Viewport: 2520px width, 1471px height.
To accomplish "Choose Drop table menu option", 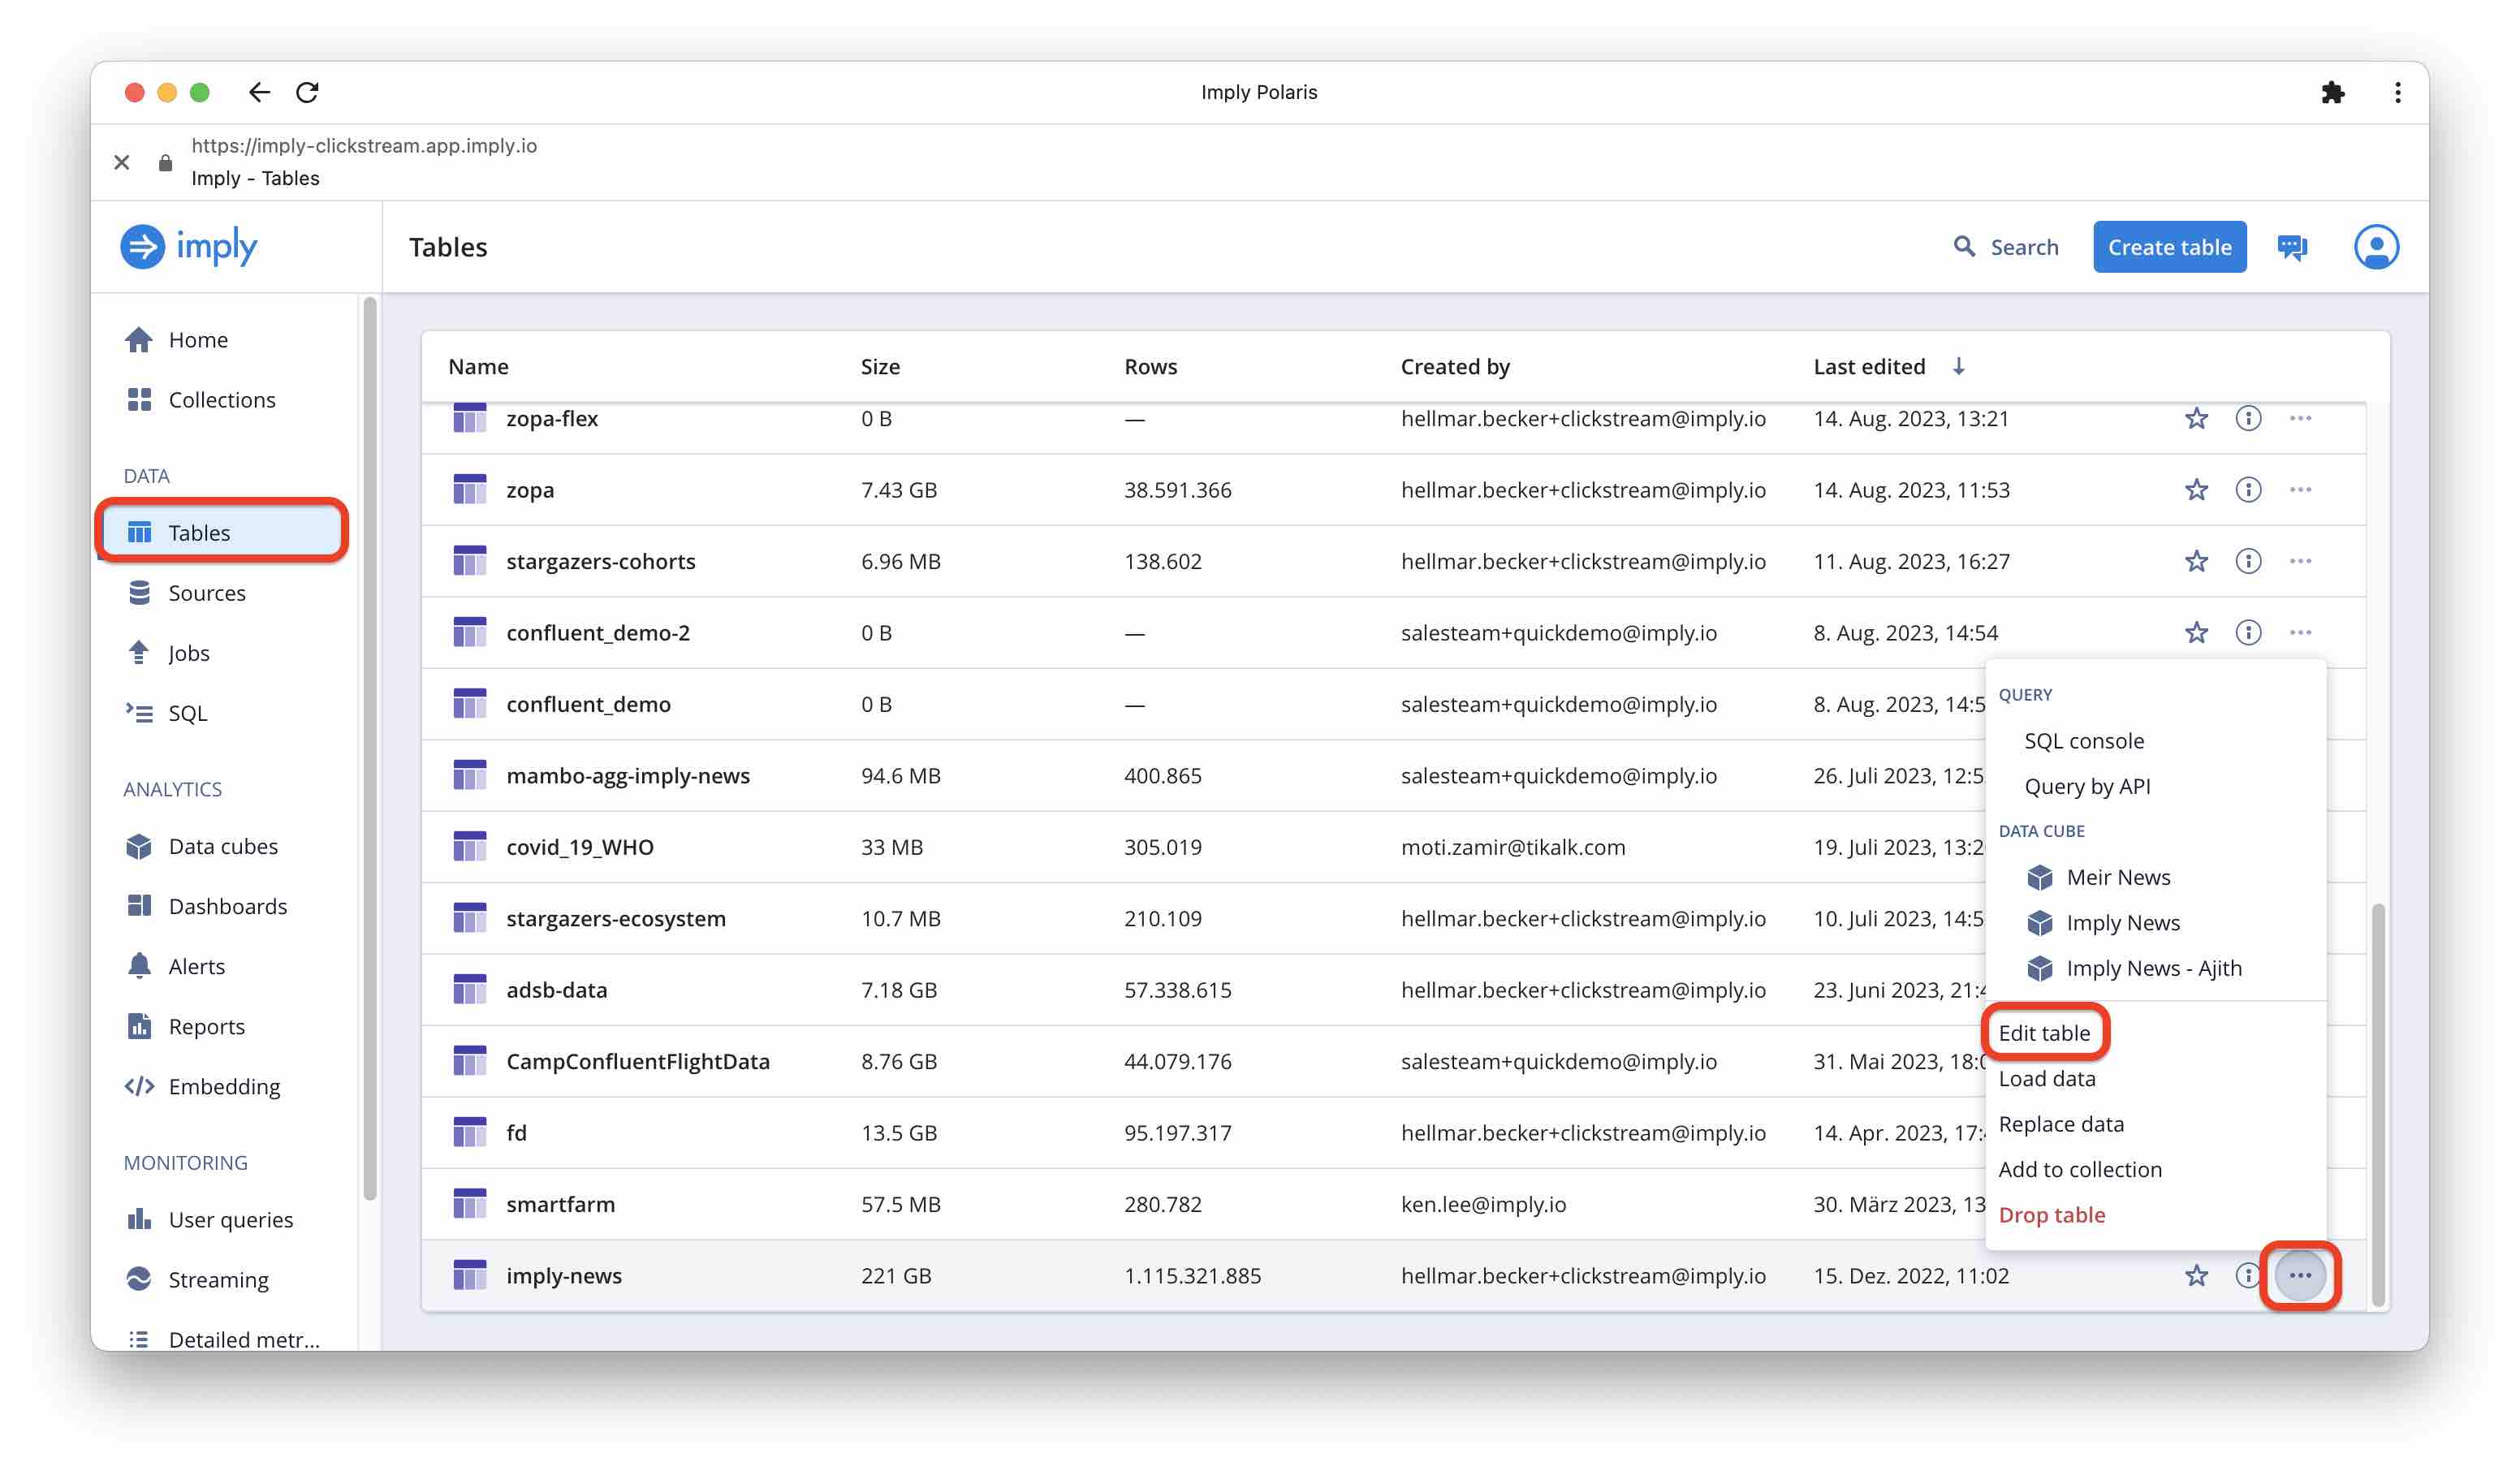I will (x=2051, y=1214).
